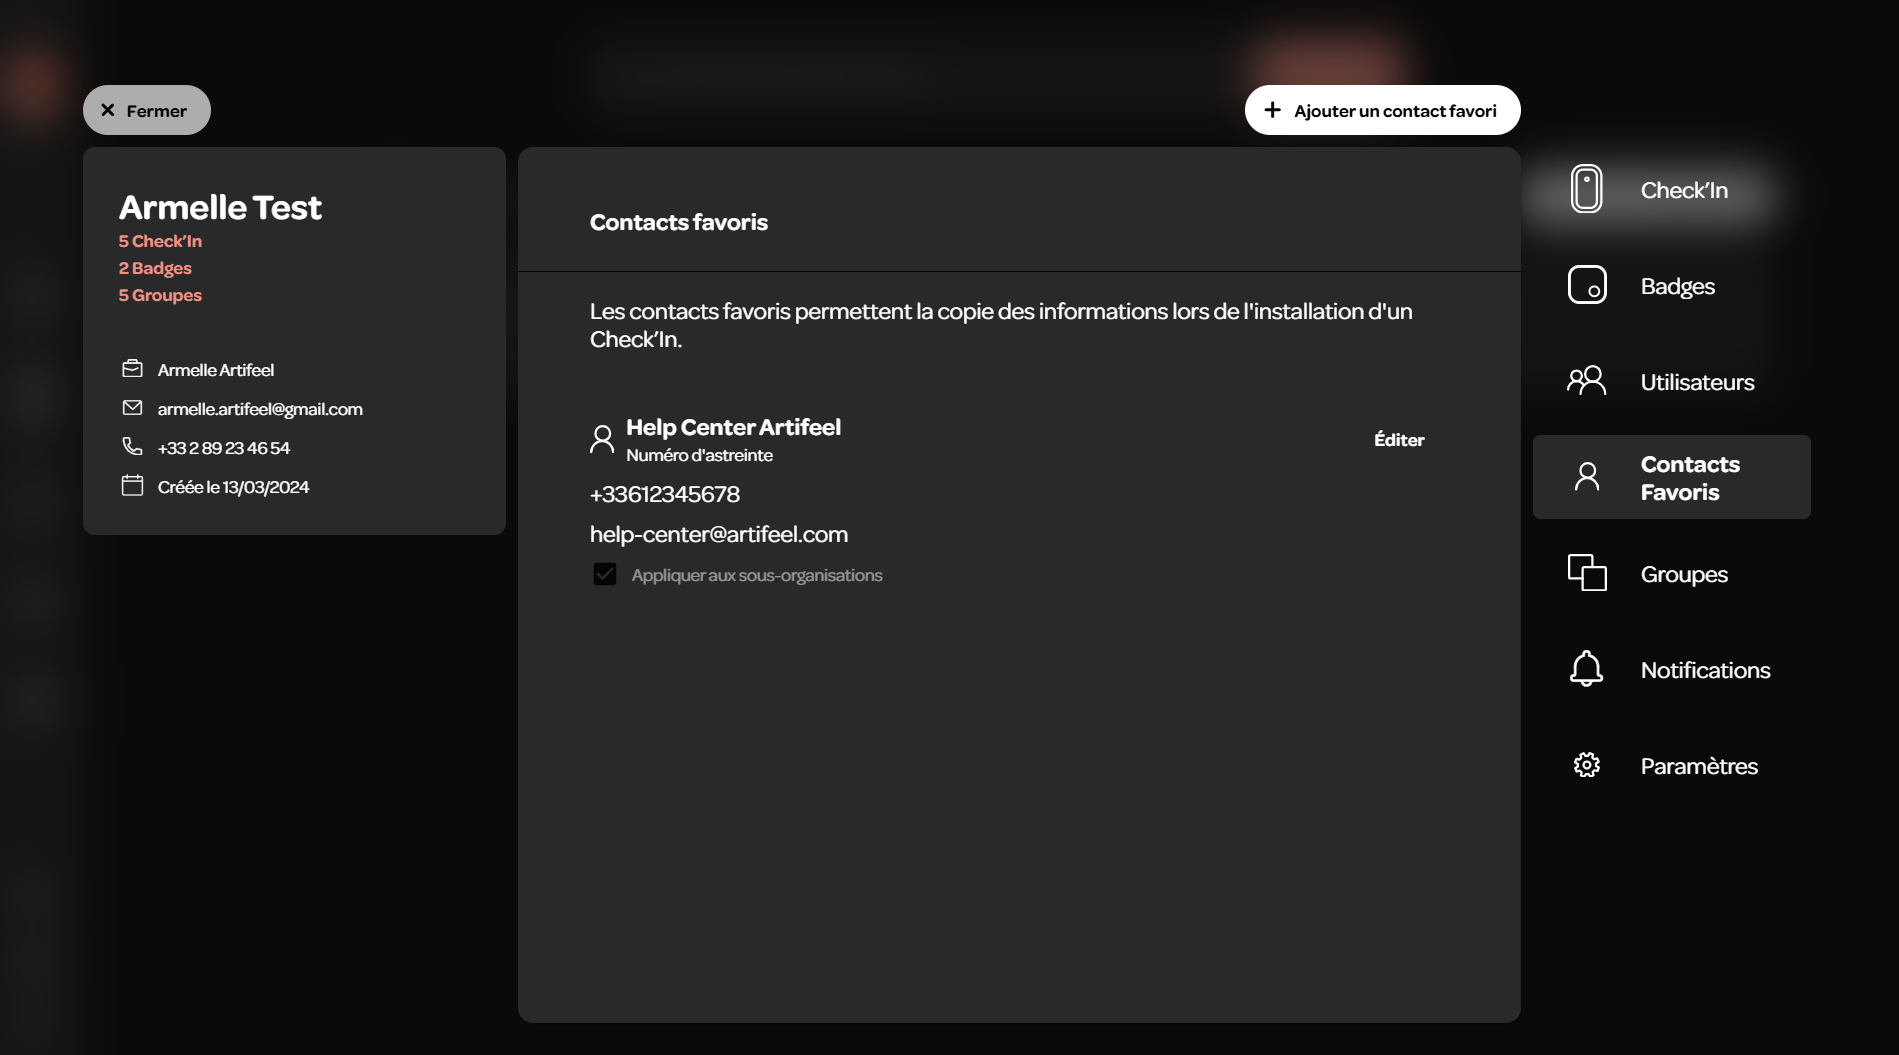Image resolution: width=1899 pixels, height=1055 pixels.
Task: Close the panel with Fermer
Action: pyautogui.click(x=147, y=110)
